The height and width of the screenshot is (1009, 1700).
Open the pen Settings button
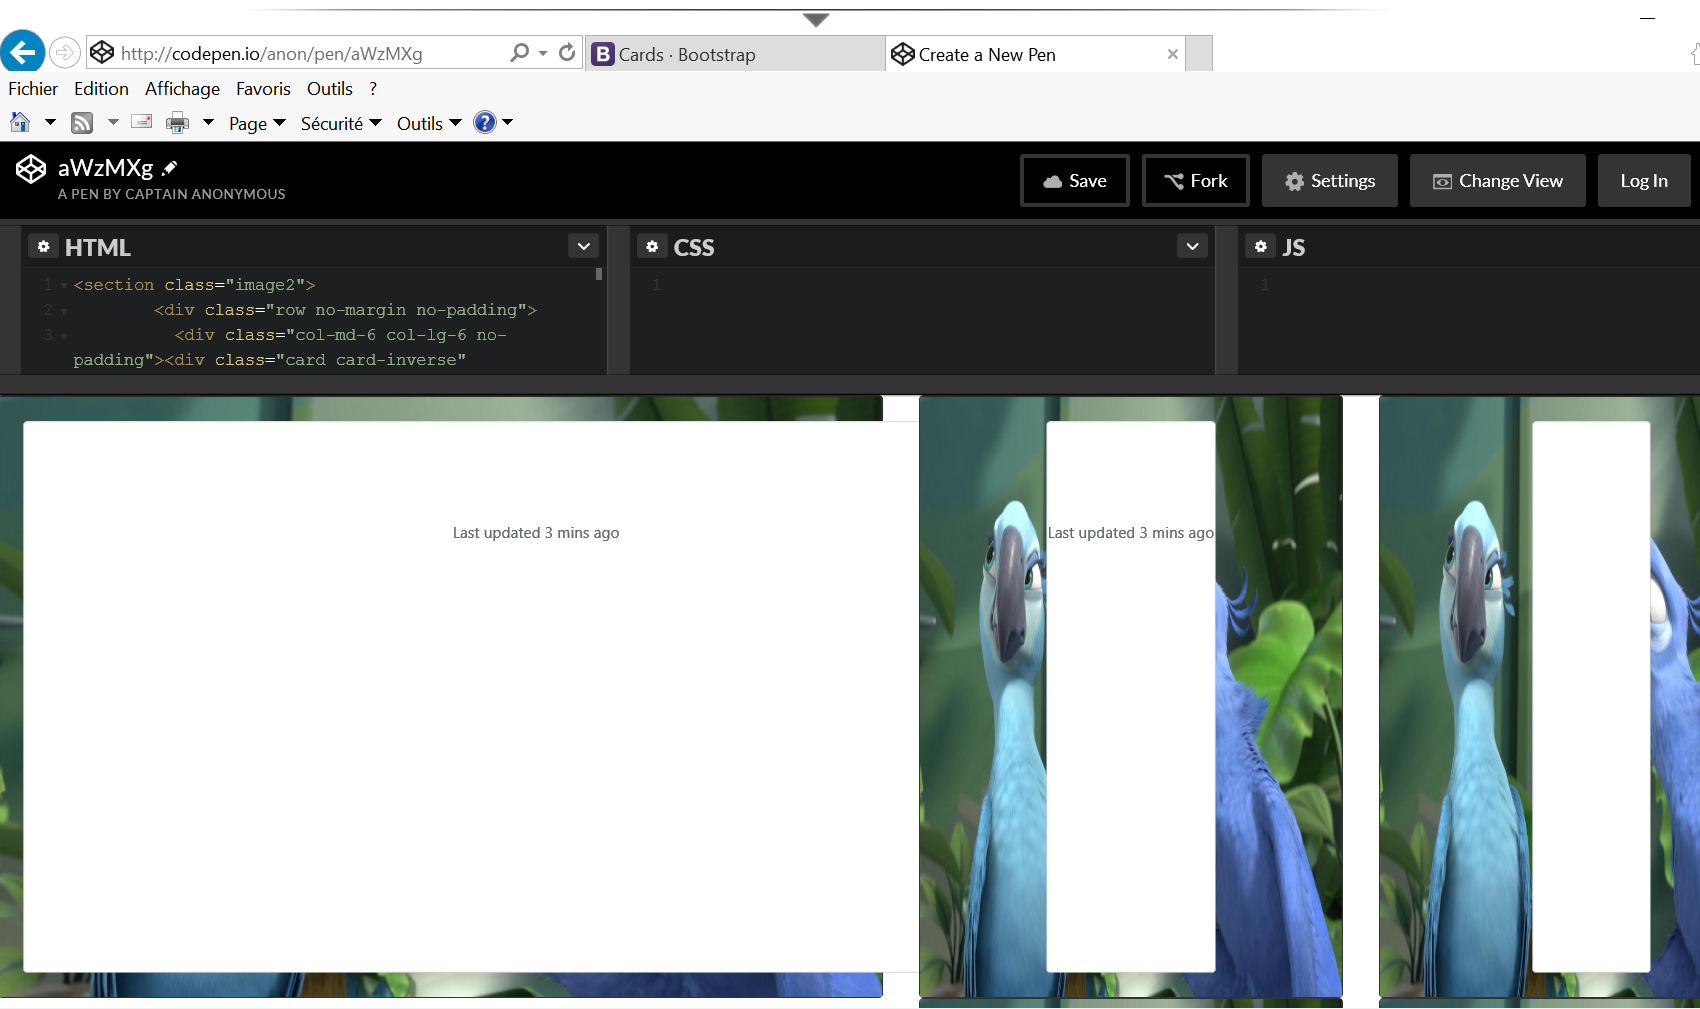[1330, 181]
